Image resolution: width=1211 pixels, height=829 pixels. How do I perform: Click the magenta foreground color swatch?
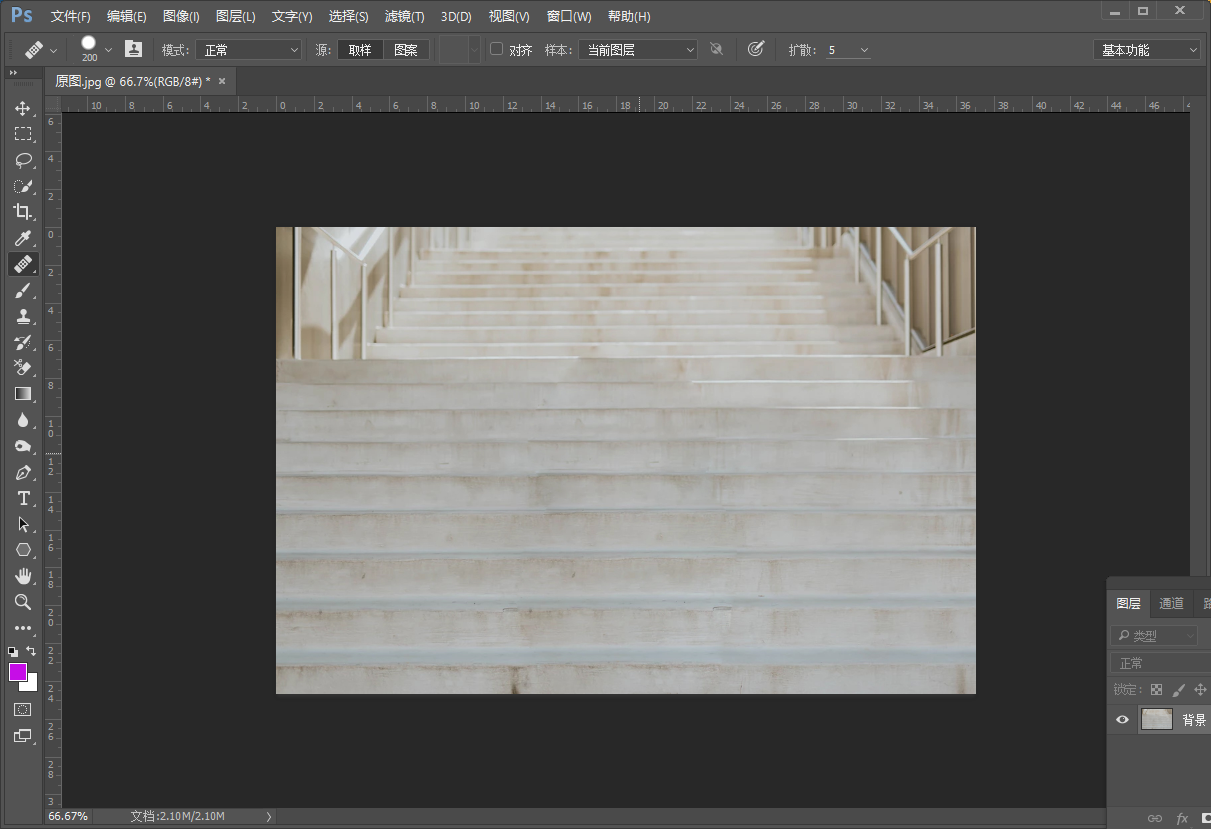[x=18, y=672]
